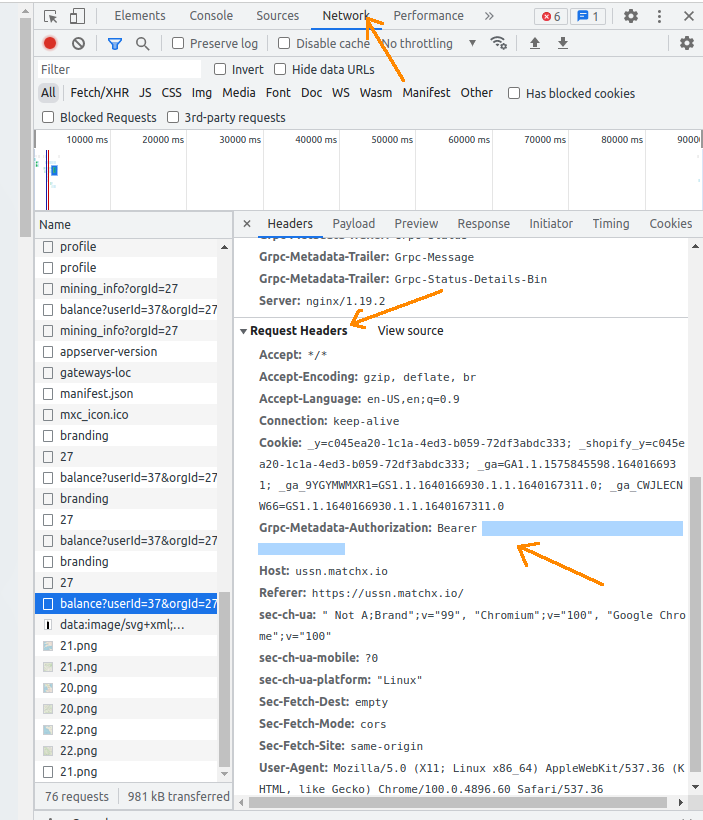Enable Preserve log checkbox
703x820 pixels.
pyautogui.click(x=178, y=43)
